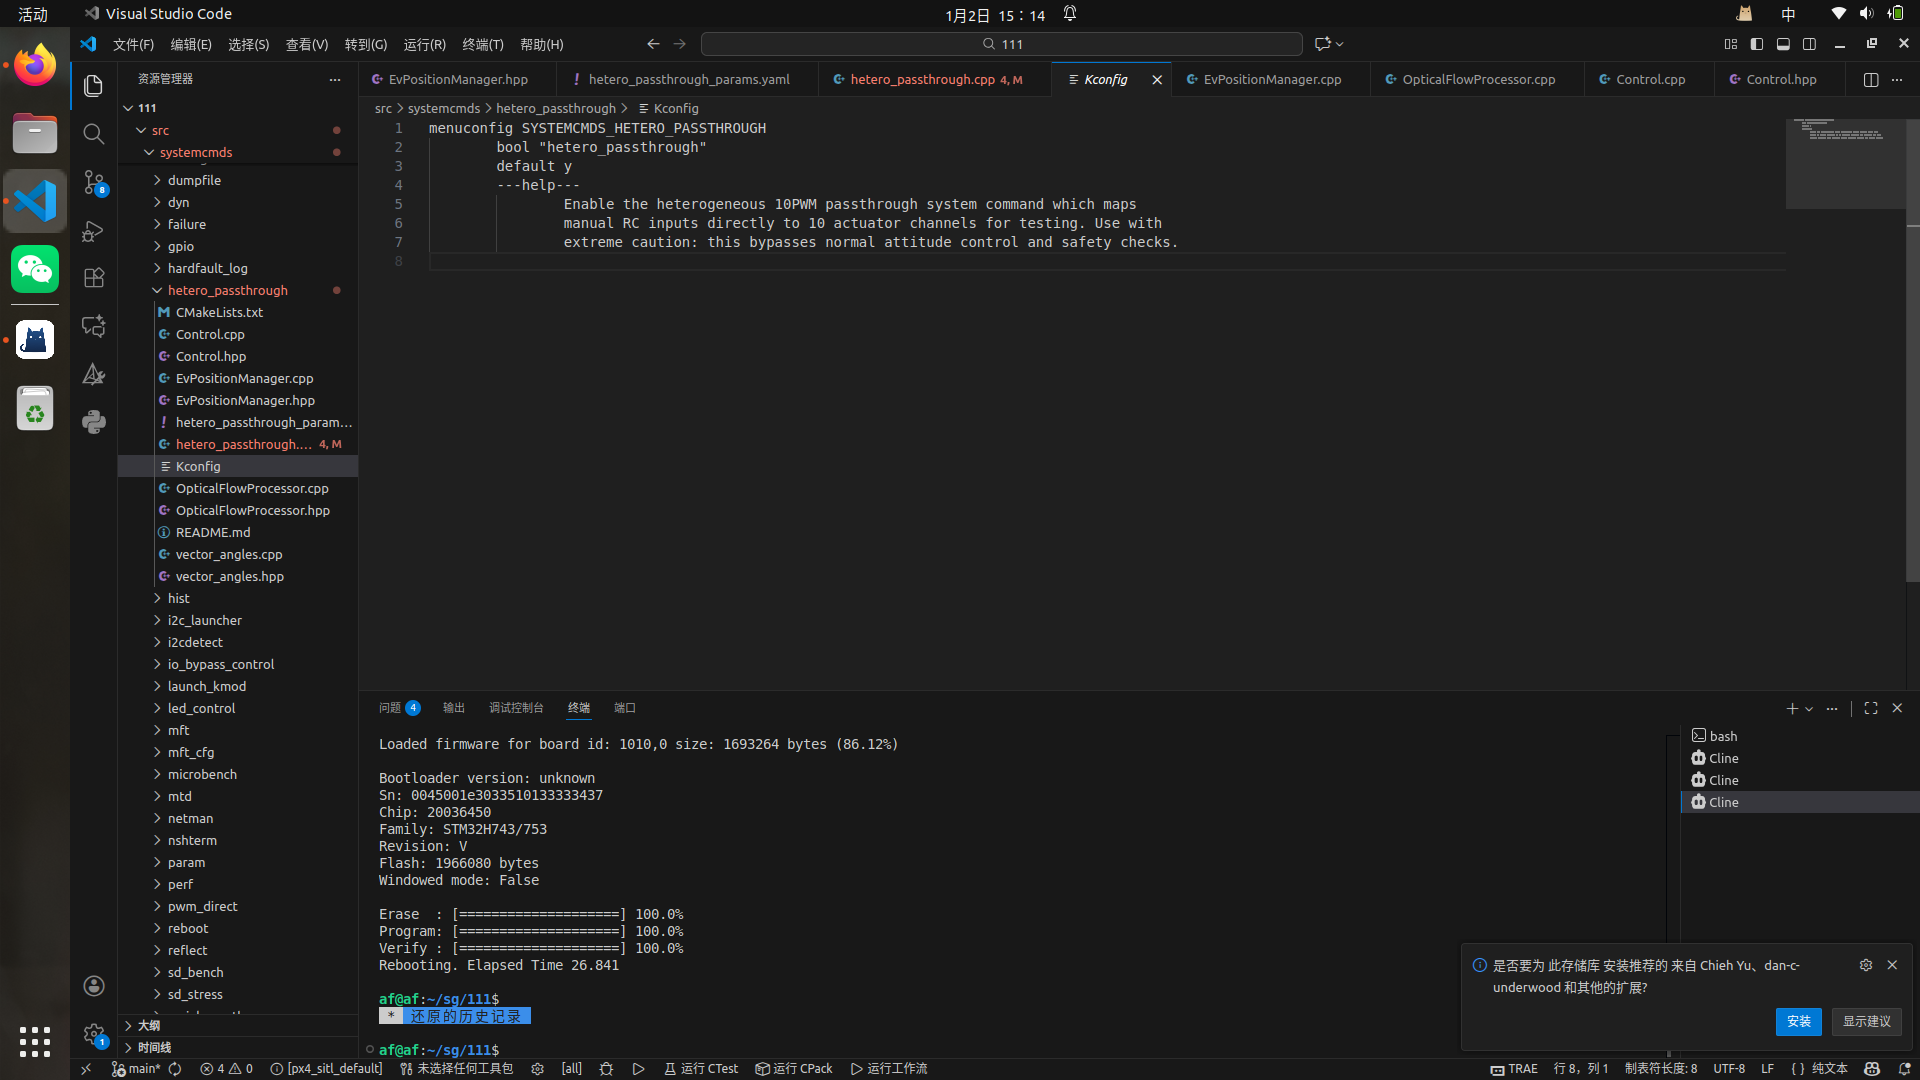The height and width of the screenshot is (1080, 1920).
Task: Open the Search view in activity bar
Action: coord(93,134)
